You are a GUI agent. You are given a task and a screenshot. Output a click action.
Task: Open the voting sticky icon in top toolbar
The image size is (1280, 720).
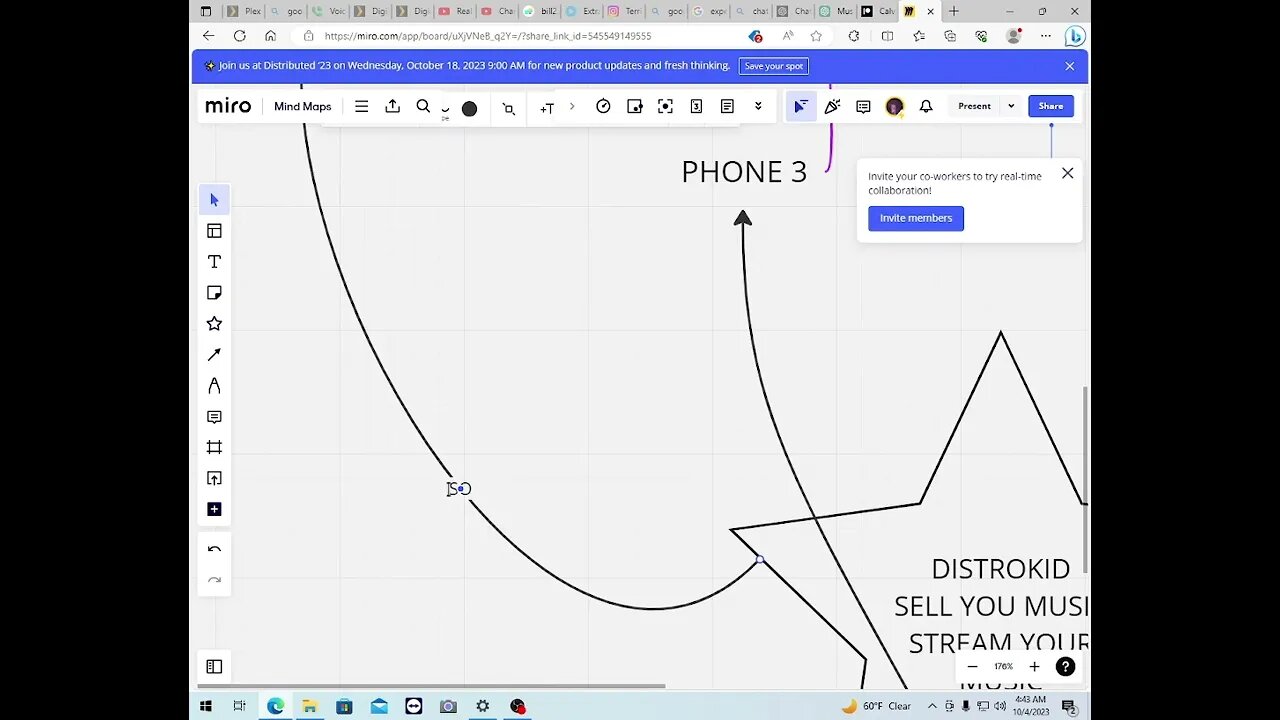click(634, 107)
